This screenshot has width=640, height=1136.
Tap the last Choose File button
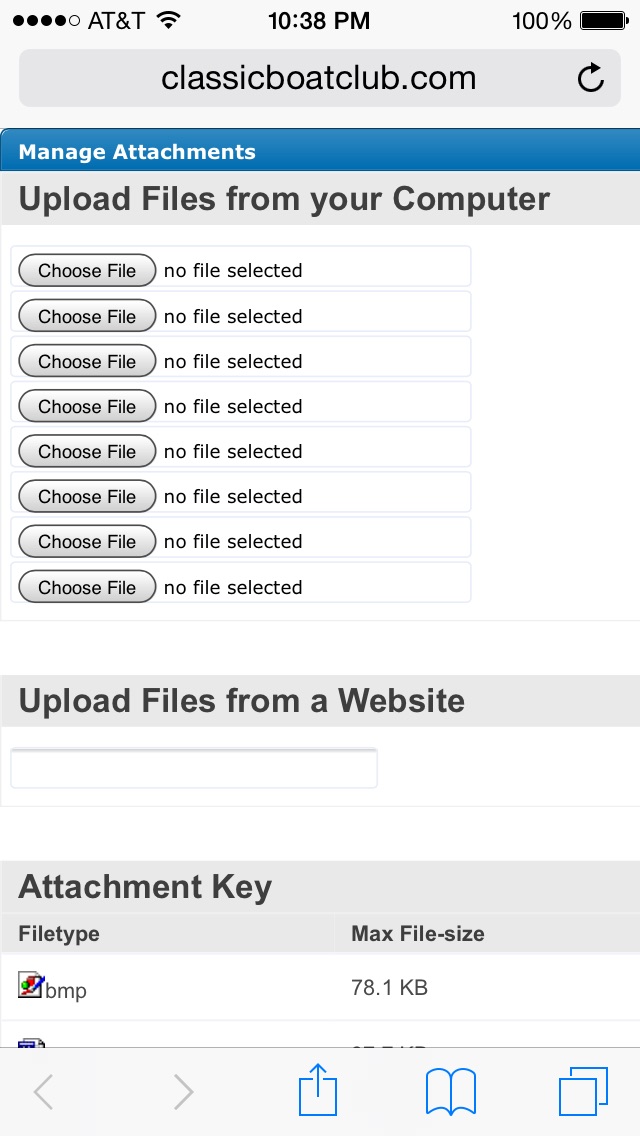click(87, 587)
